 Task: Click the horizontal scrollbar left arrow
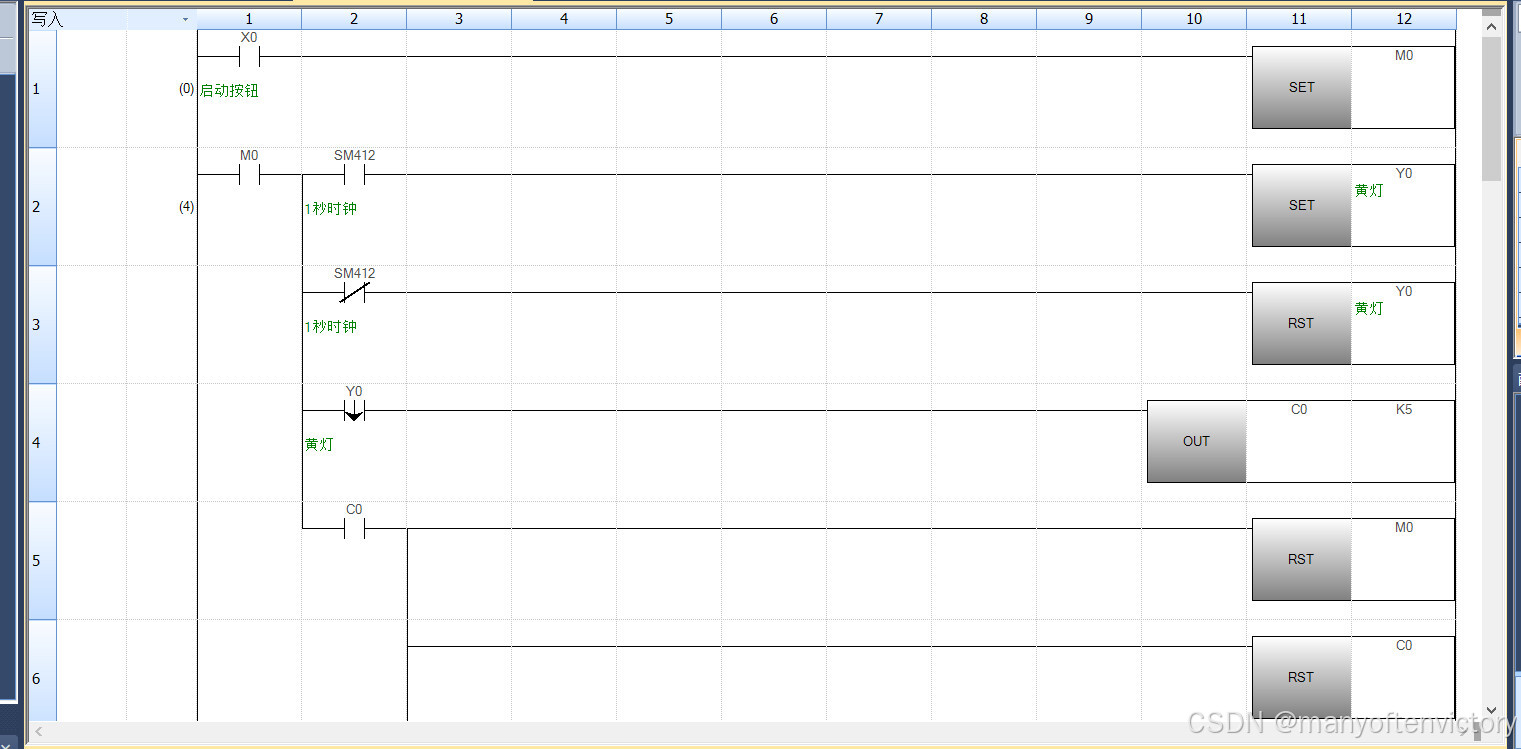41,731
